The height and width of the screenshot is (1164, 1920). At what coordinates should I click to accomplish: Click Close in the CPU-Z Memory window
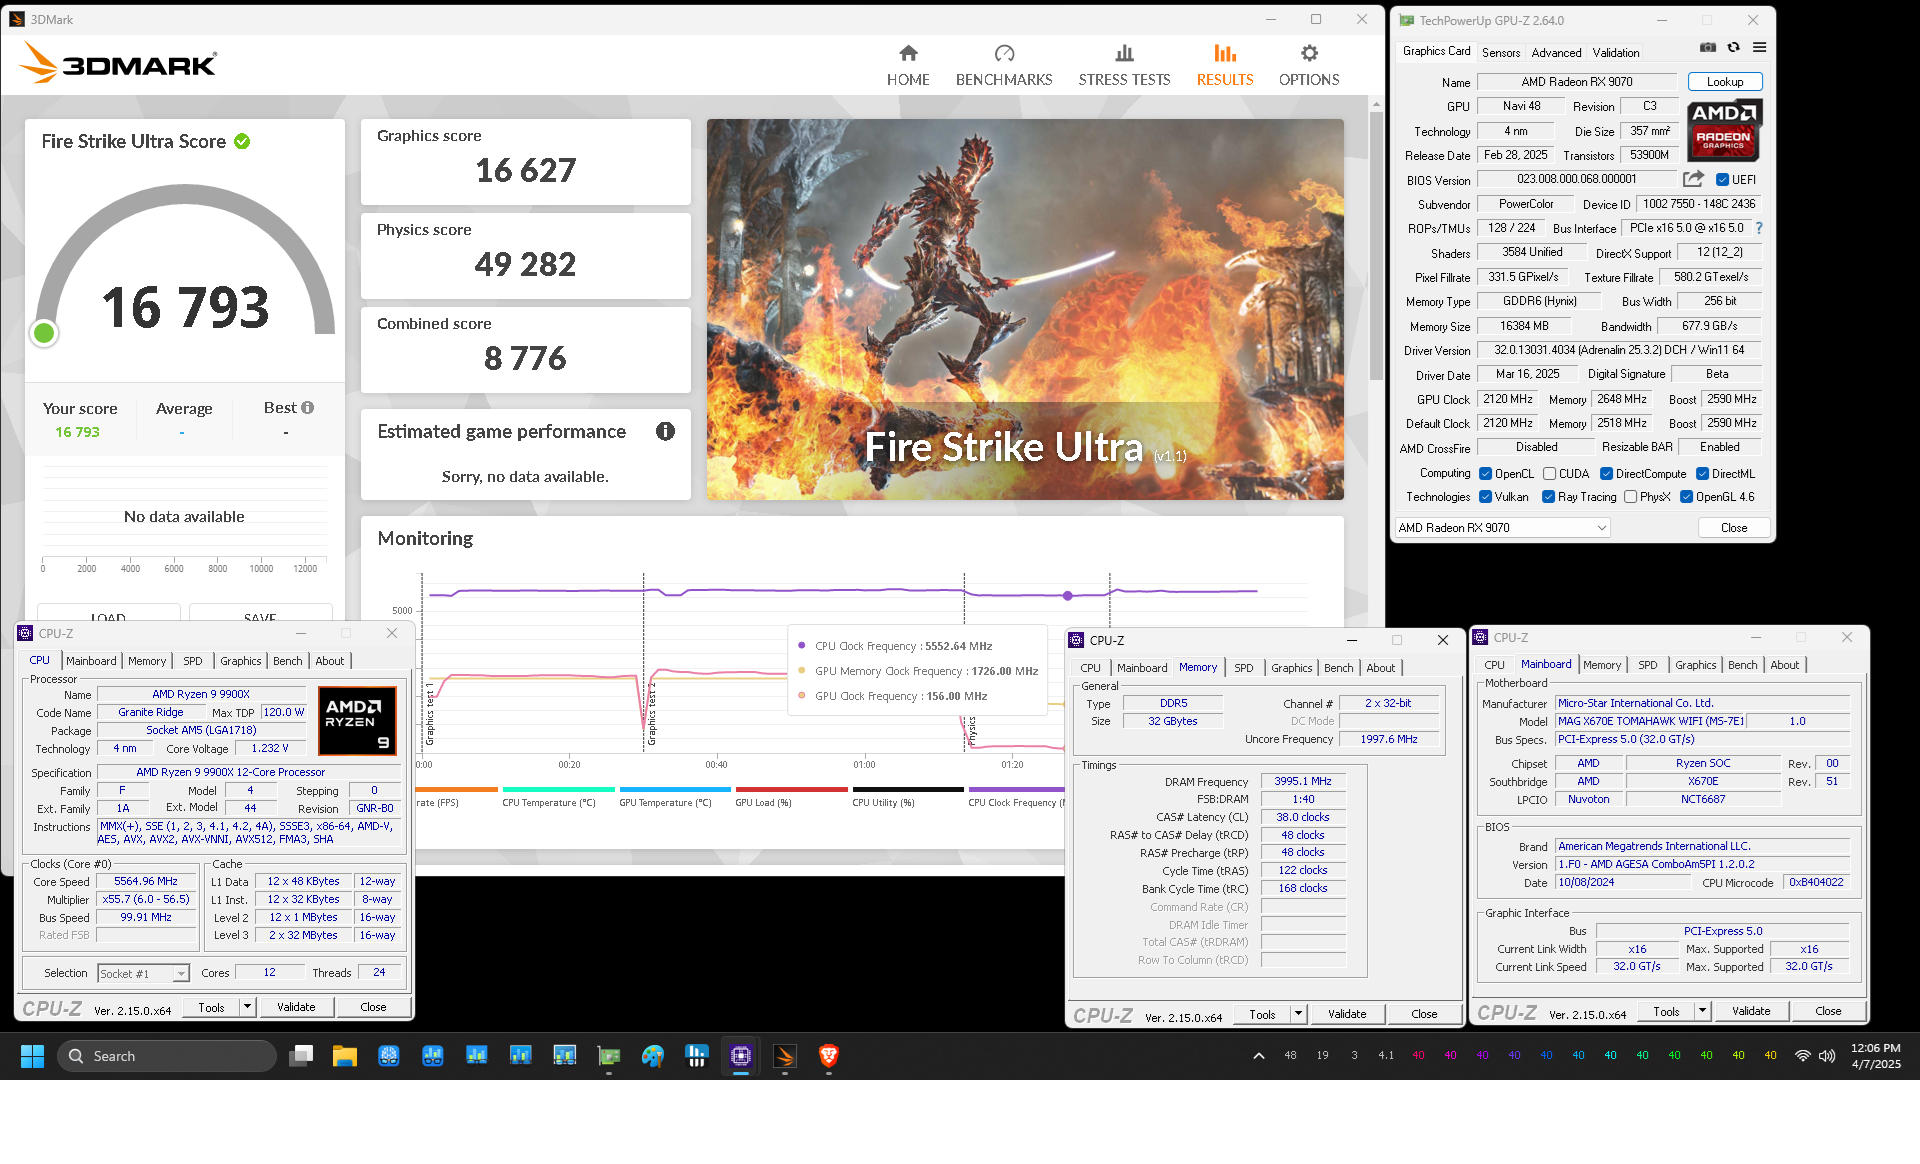click(1424, 1014)
